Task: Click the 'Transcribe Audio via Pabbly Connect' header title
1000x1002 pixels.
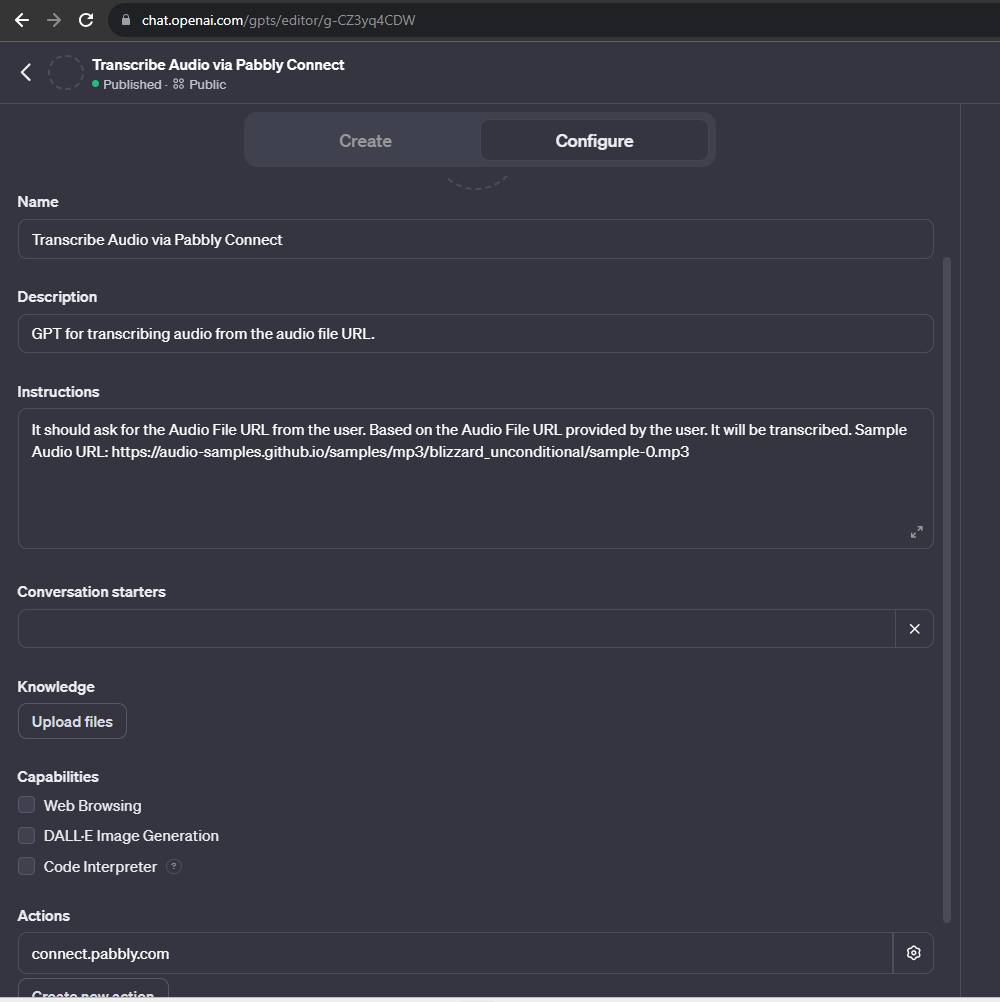Action: point(218,65)
